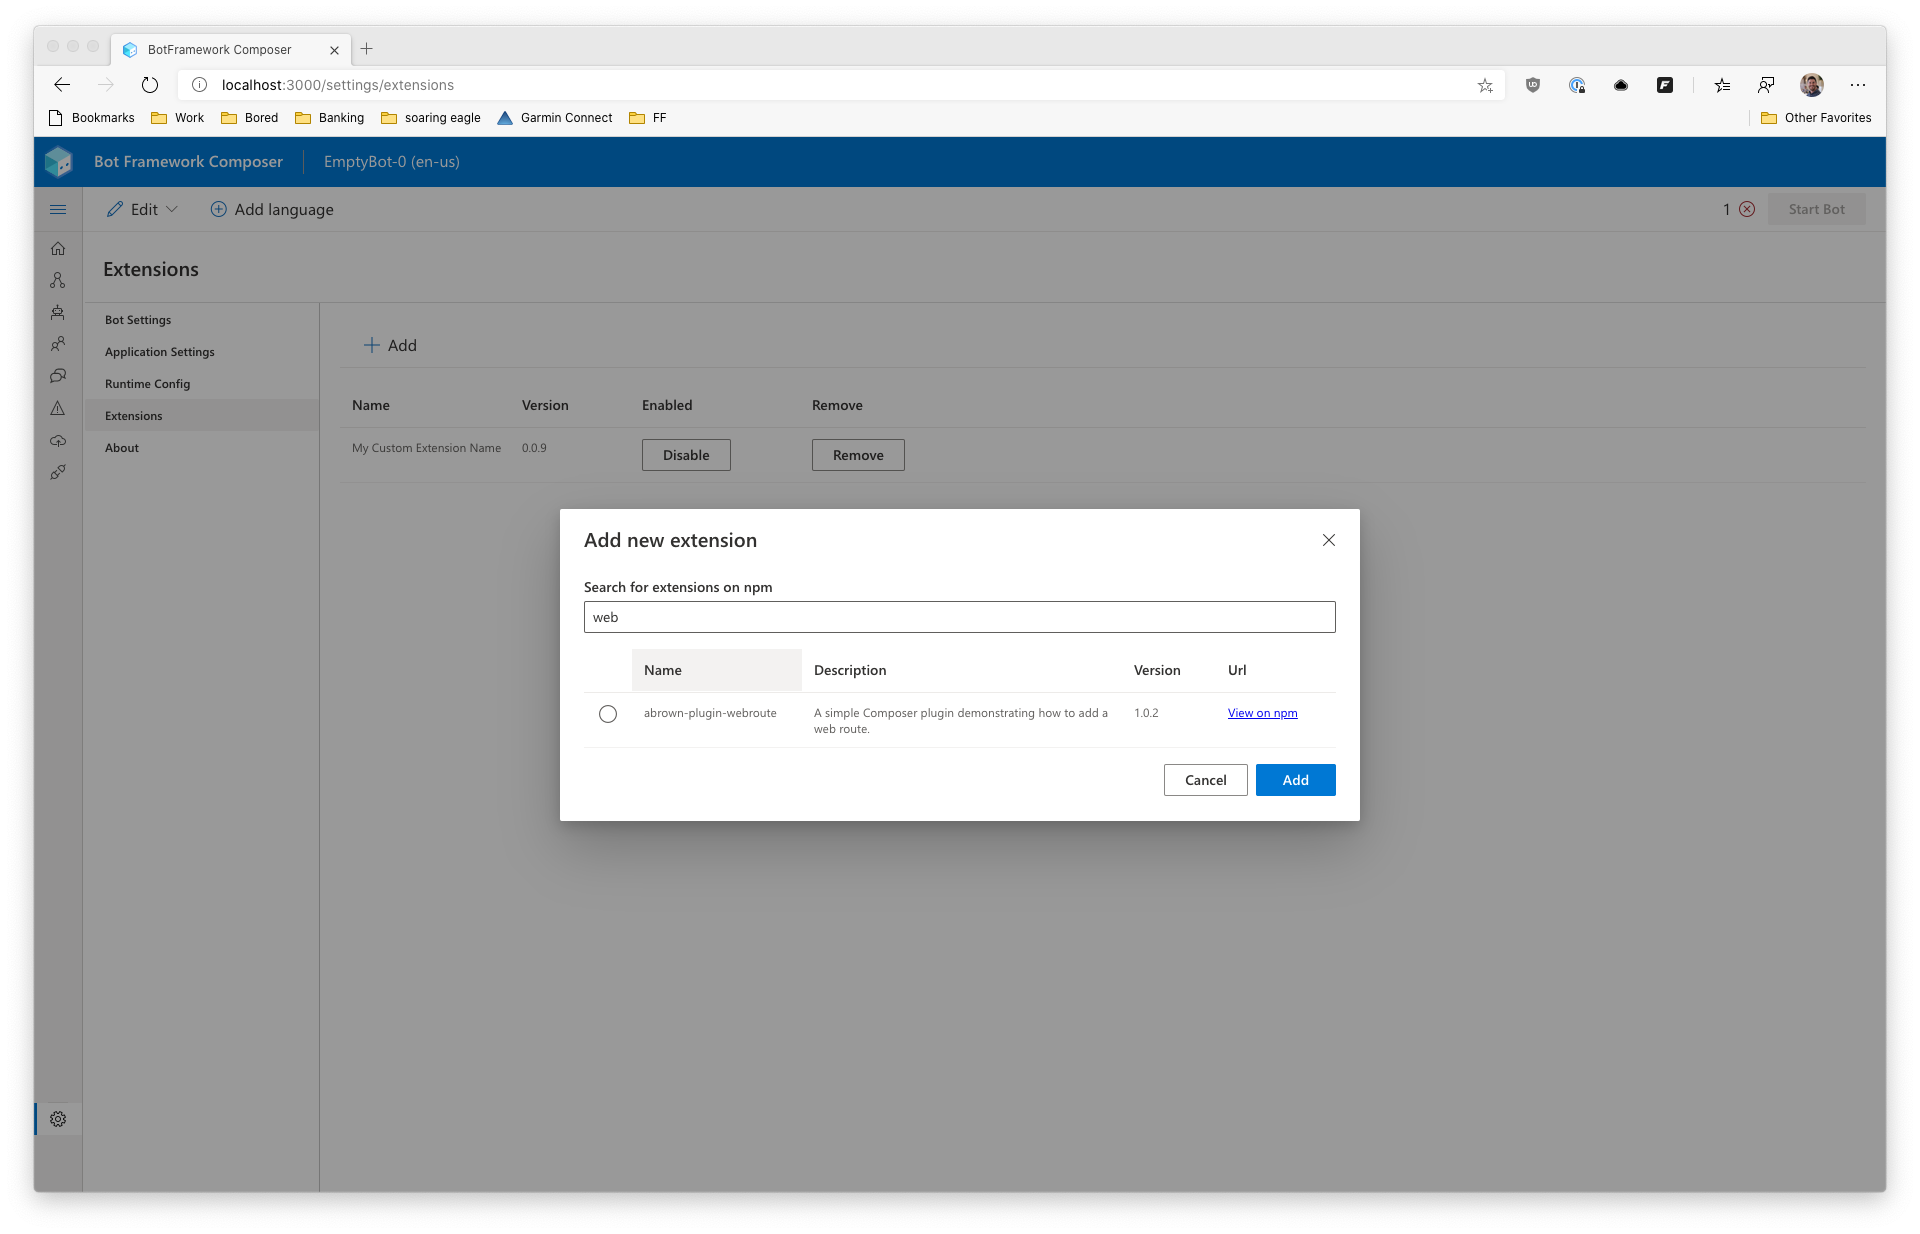Click the settings gear icon in sidebar
1920x1234 pixels.
(58, 1119)
